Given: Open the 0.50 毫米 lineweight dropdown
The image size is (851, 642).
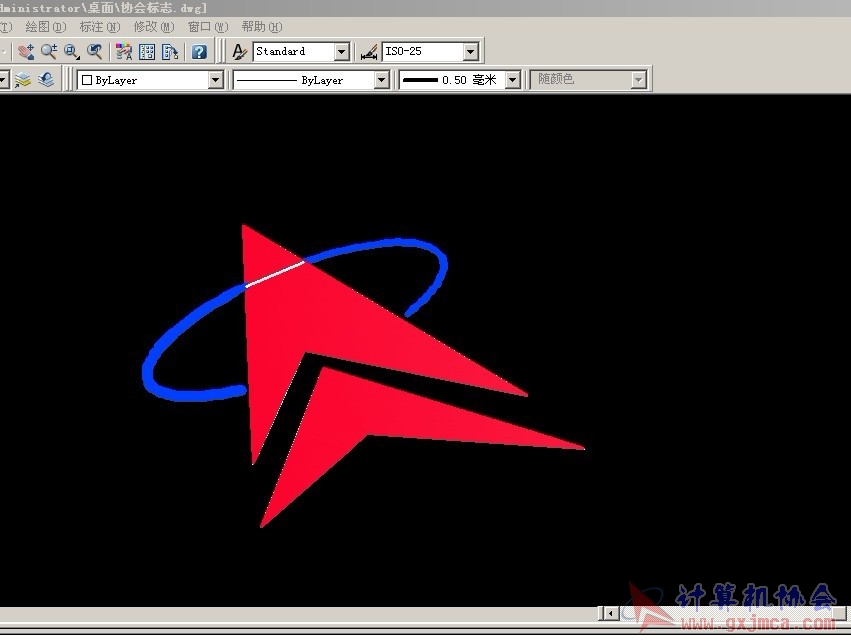Looking at the screenshot, I should [513, 80].
